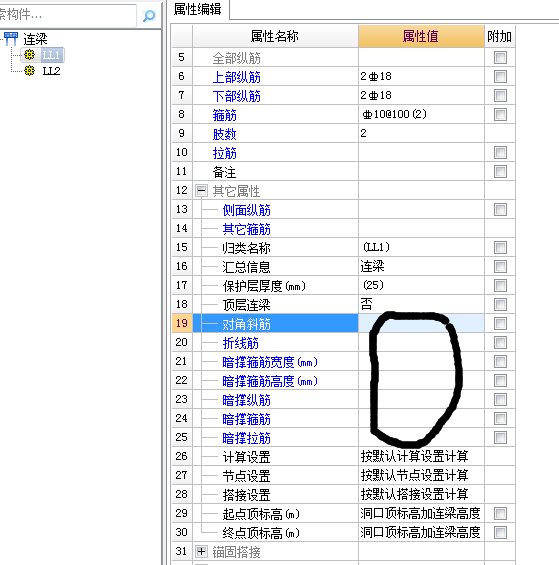559x565 pixels.
Task: Click the 属性值 column header
Action: point(421,36)
